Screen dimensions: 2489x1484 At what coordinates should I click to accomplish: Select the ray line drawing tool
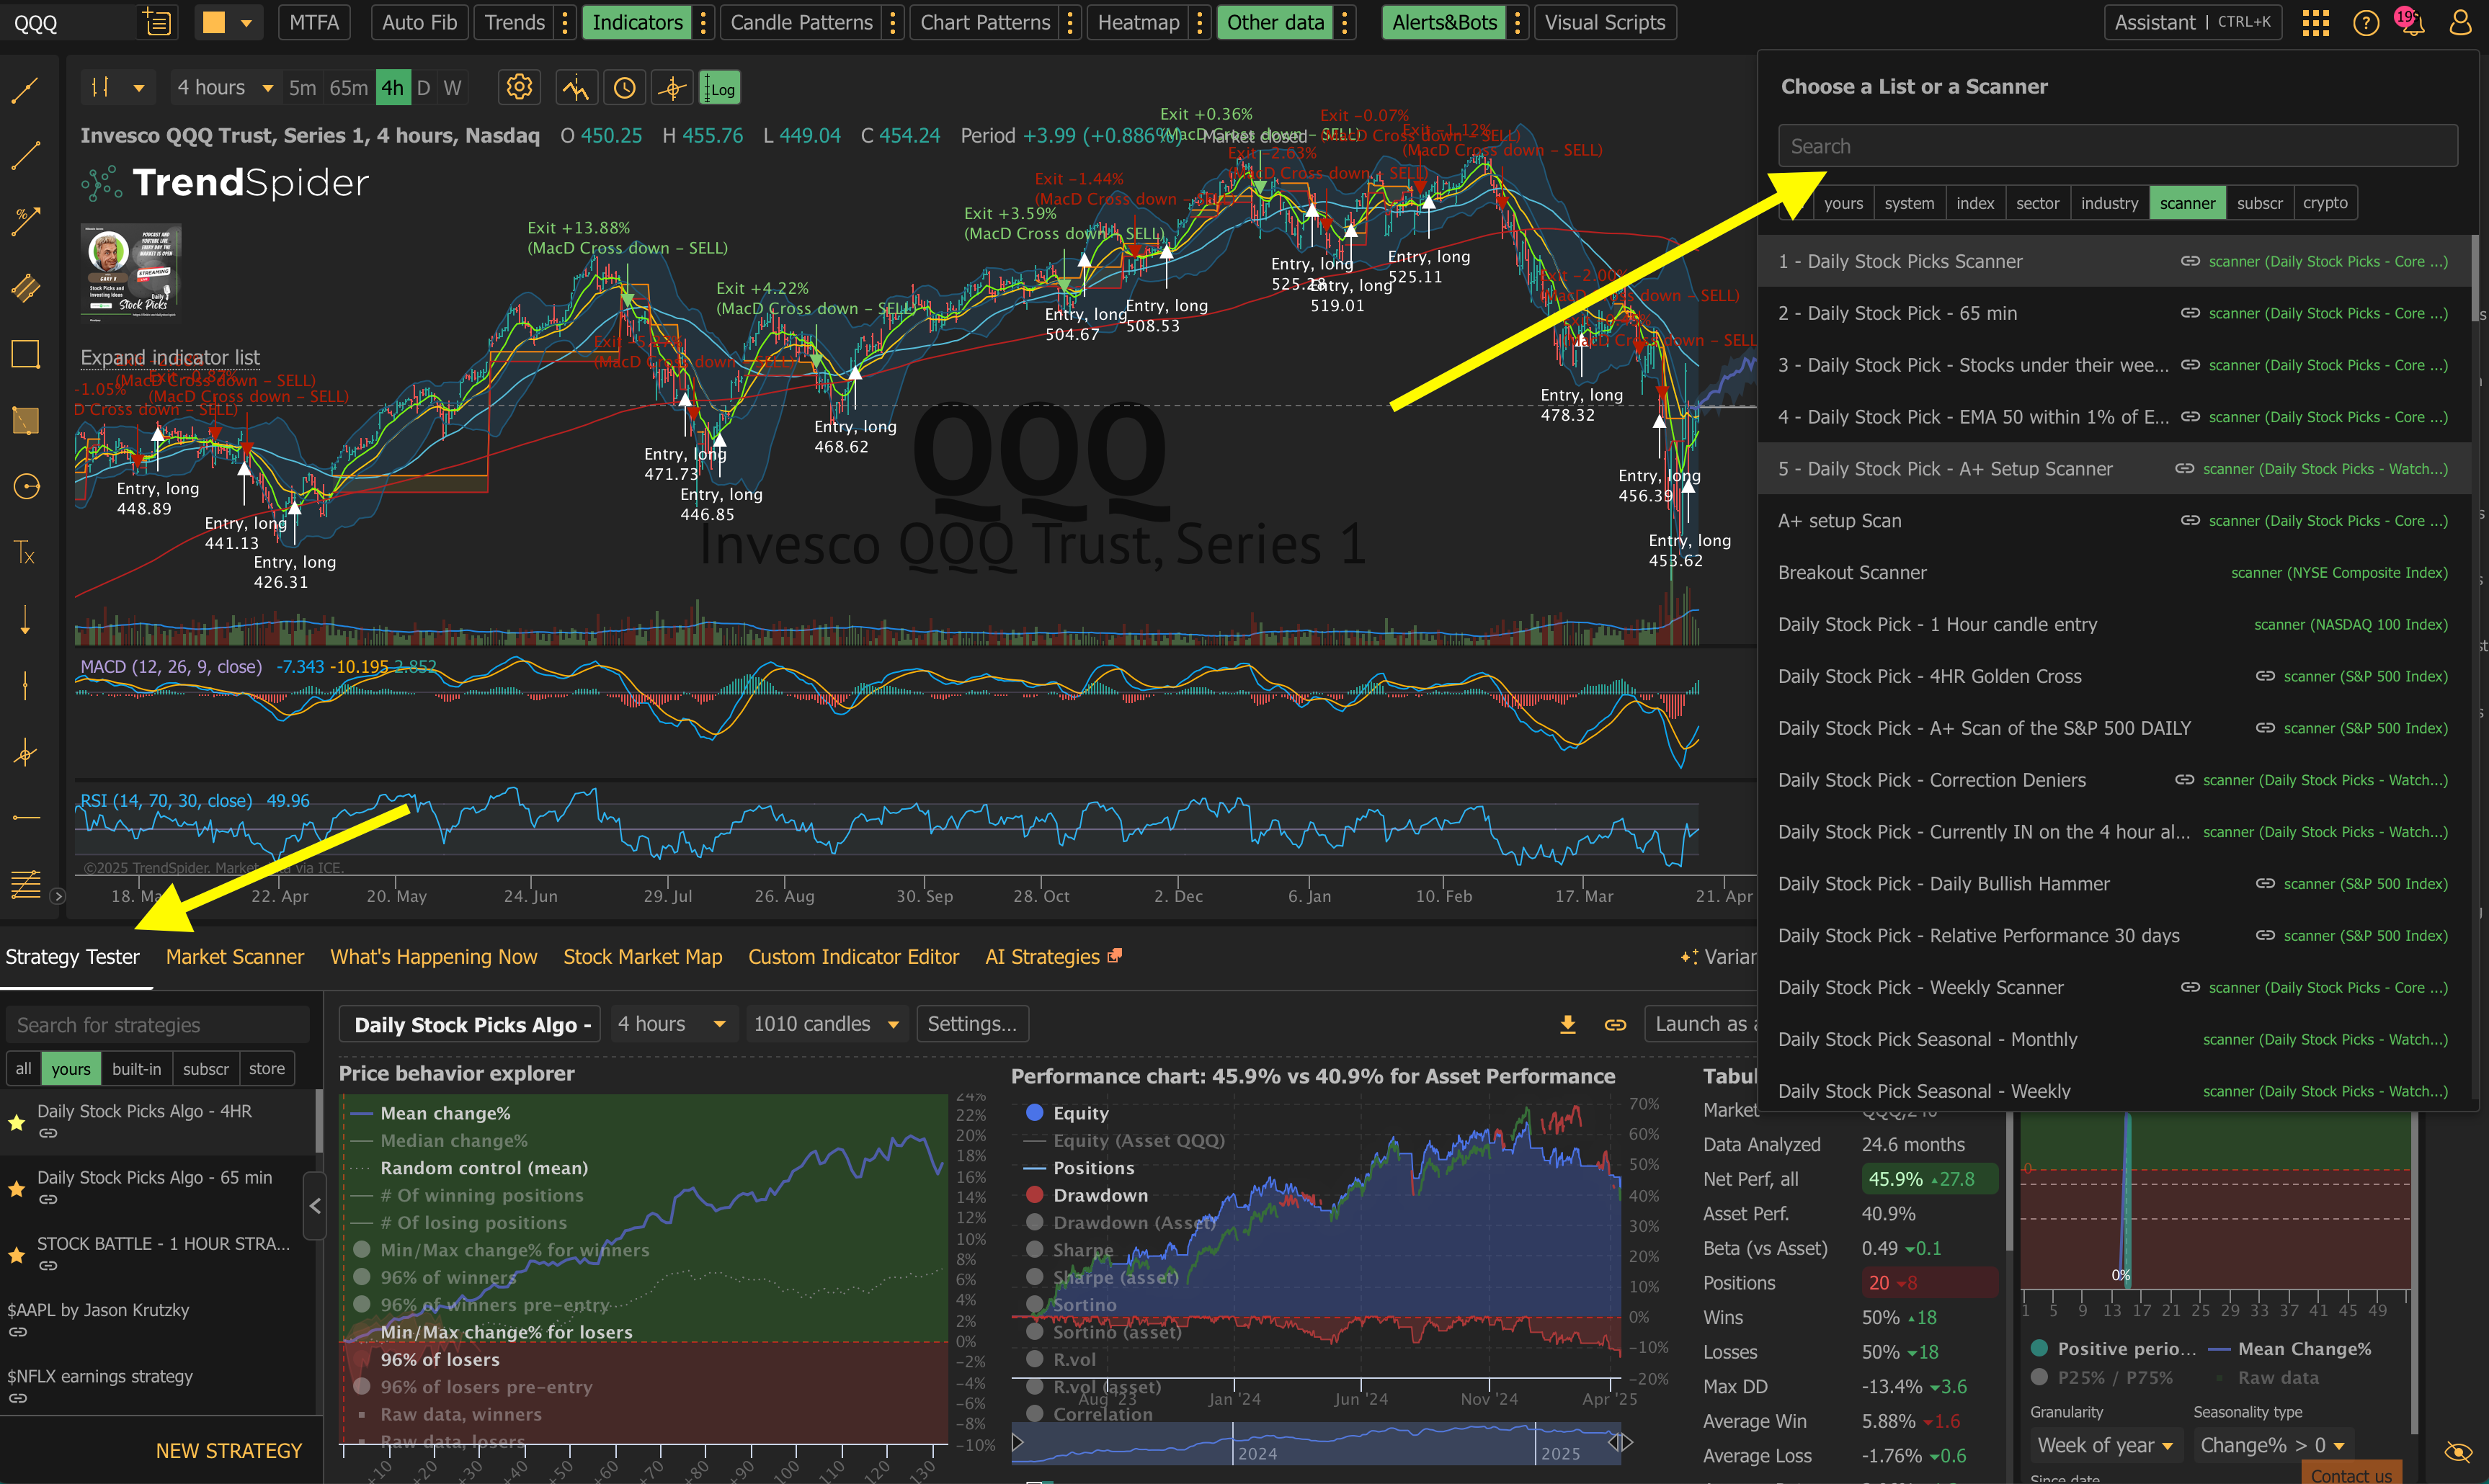tap(26, 155)
